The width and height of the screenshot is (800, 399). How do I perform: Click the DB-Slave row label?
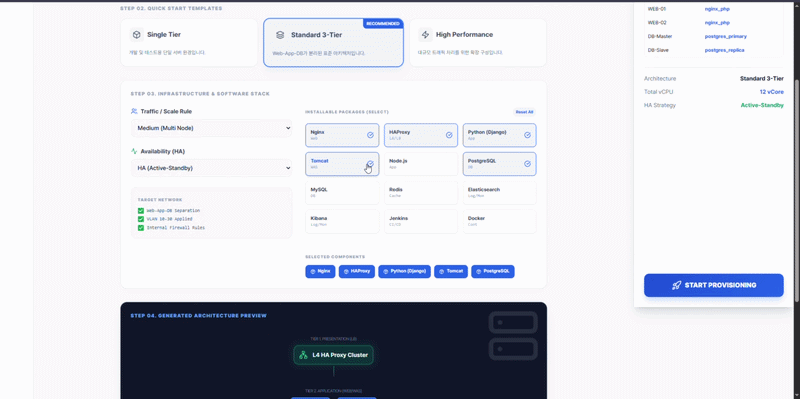pyautogui.click(x=658, y=50)
